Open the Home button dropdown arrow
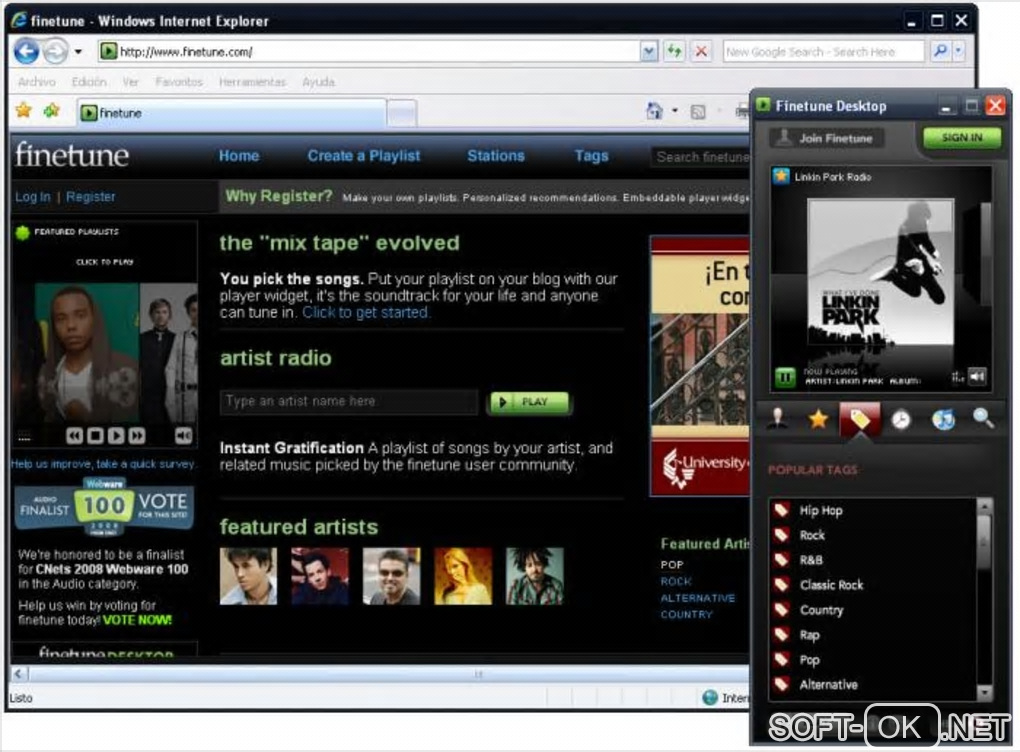The height and width of the screenshot is (752, 1020). (675, 111)
